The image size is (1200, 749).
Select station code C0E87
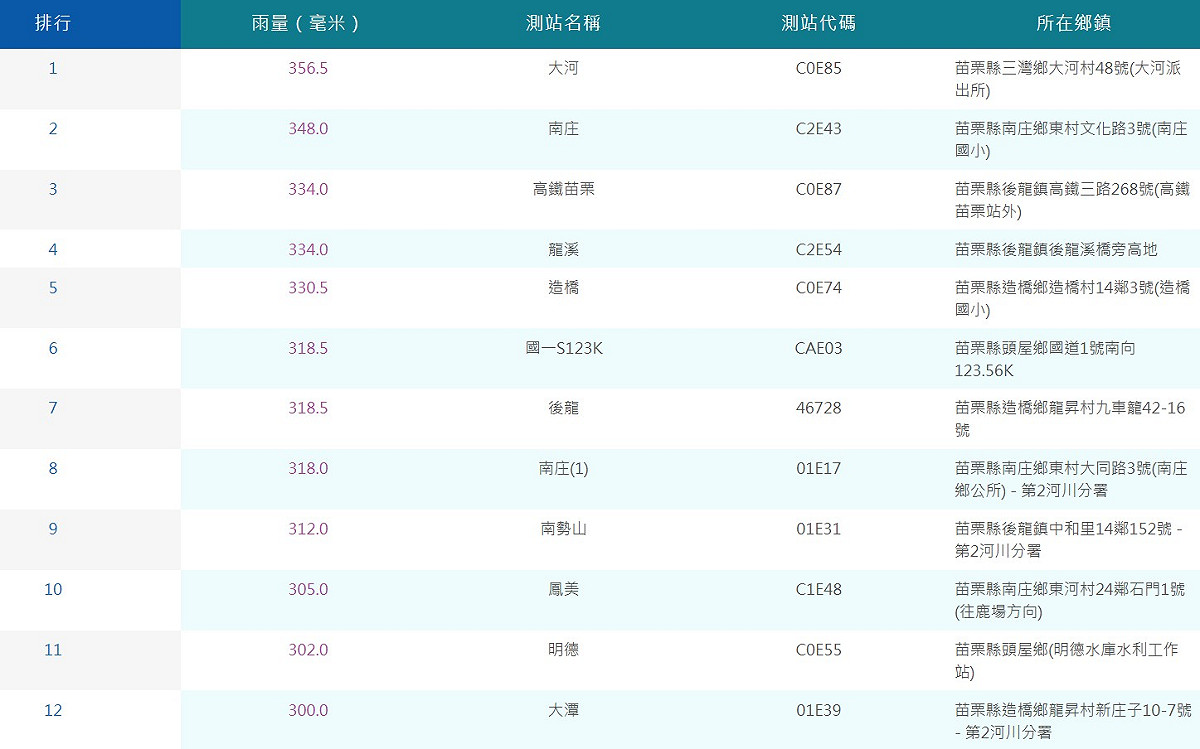click(x=819, y=189)
